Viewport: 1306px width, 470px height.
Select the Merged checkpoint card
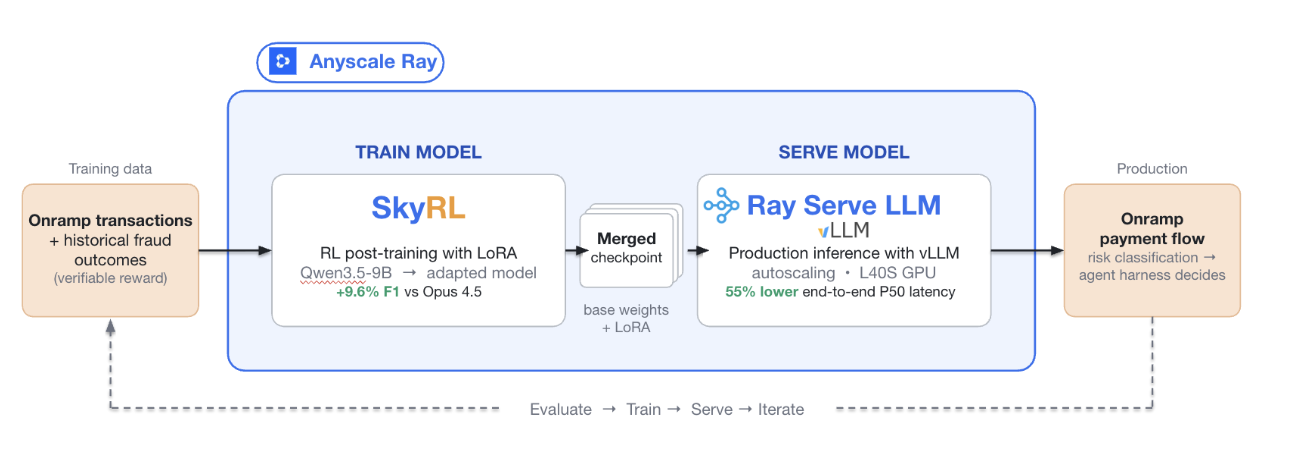click(626, 248)
